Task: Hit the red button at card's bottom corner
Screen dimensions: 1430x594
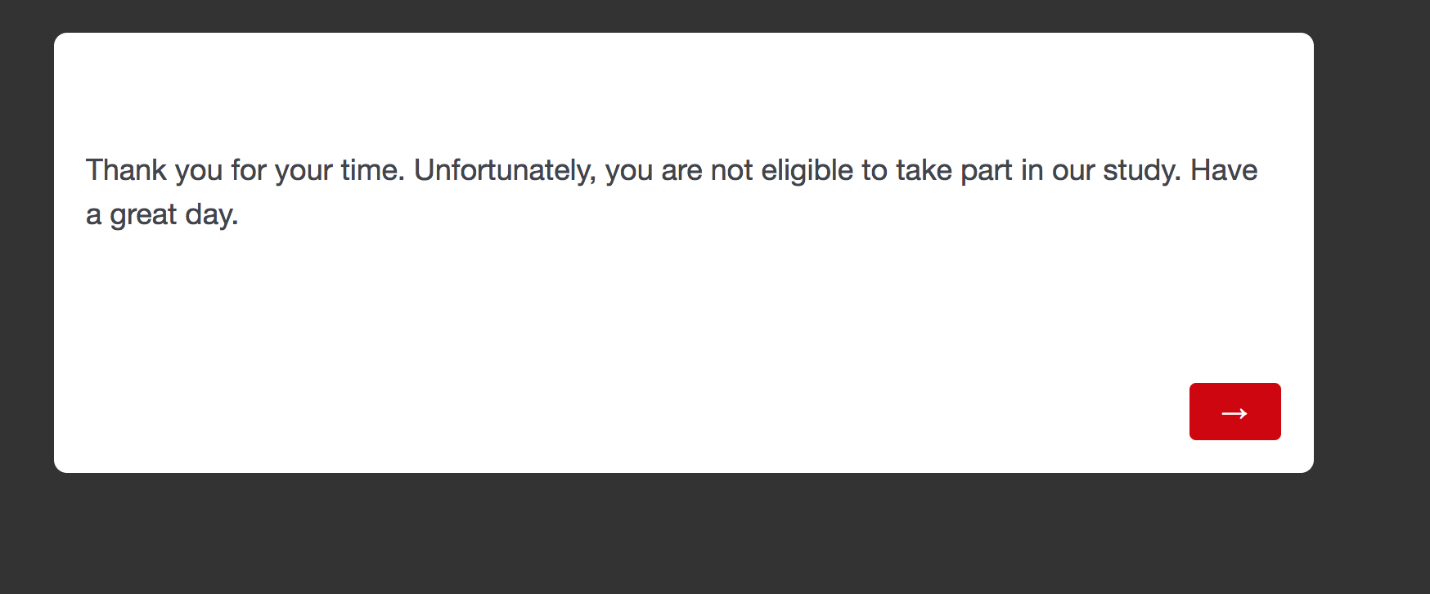Action: coord(1234,412)
